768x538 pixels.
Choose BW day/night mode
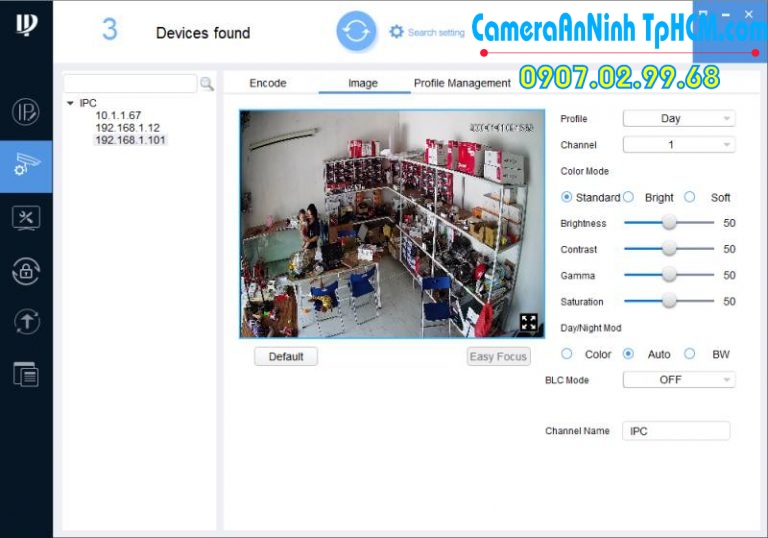pos(690,354)
